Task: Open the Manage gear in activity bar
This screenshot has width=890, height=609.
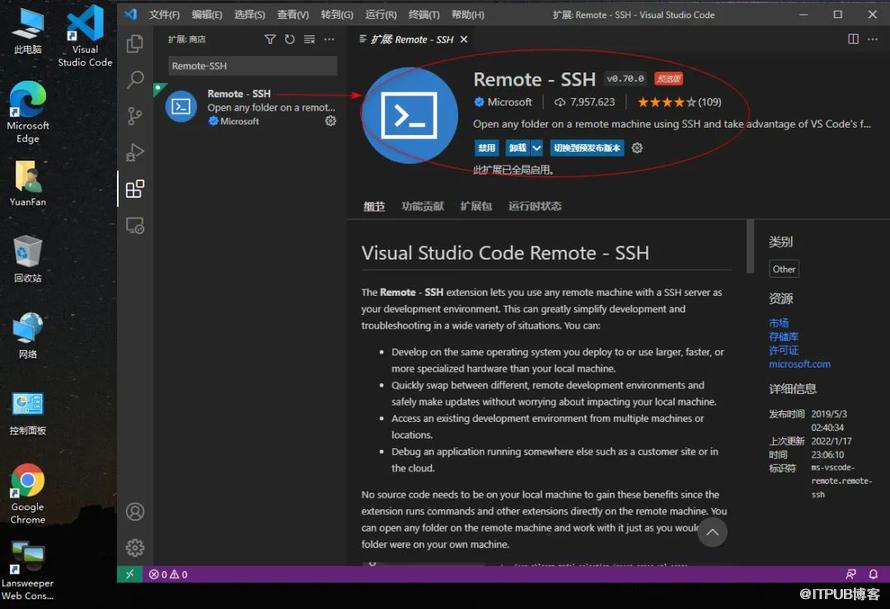Action: click(x=135, y=547)
